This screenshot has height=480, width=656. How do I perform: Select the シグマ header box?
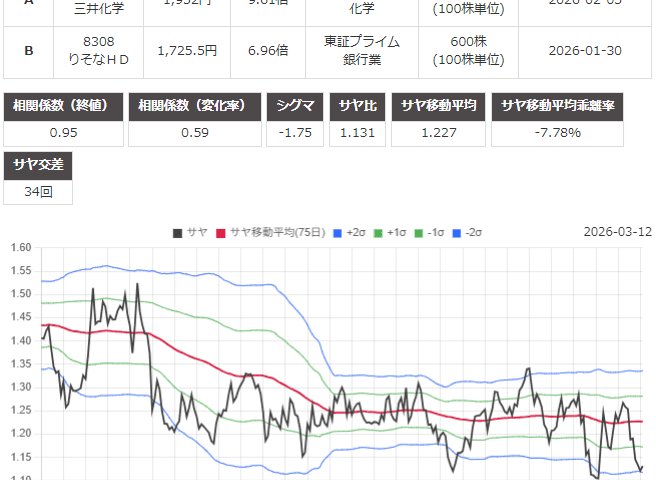click(x=295, y=105)
